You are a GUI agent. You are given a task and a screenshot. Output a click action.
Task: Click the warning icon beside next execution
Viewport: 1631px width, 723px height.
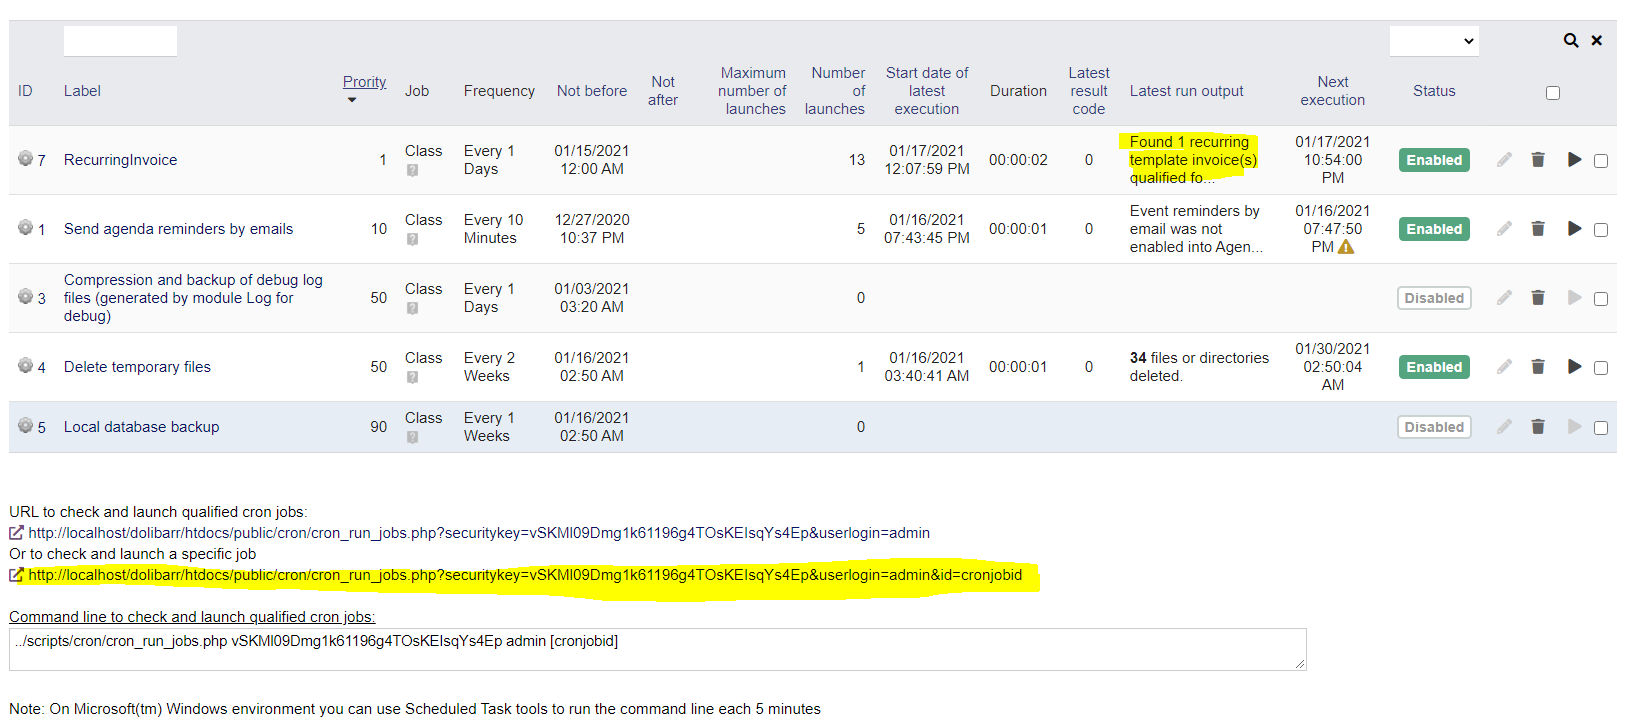pos(1346,247)
